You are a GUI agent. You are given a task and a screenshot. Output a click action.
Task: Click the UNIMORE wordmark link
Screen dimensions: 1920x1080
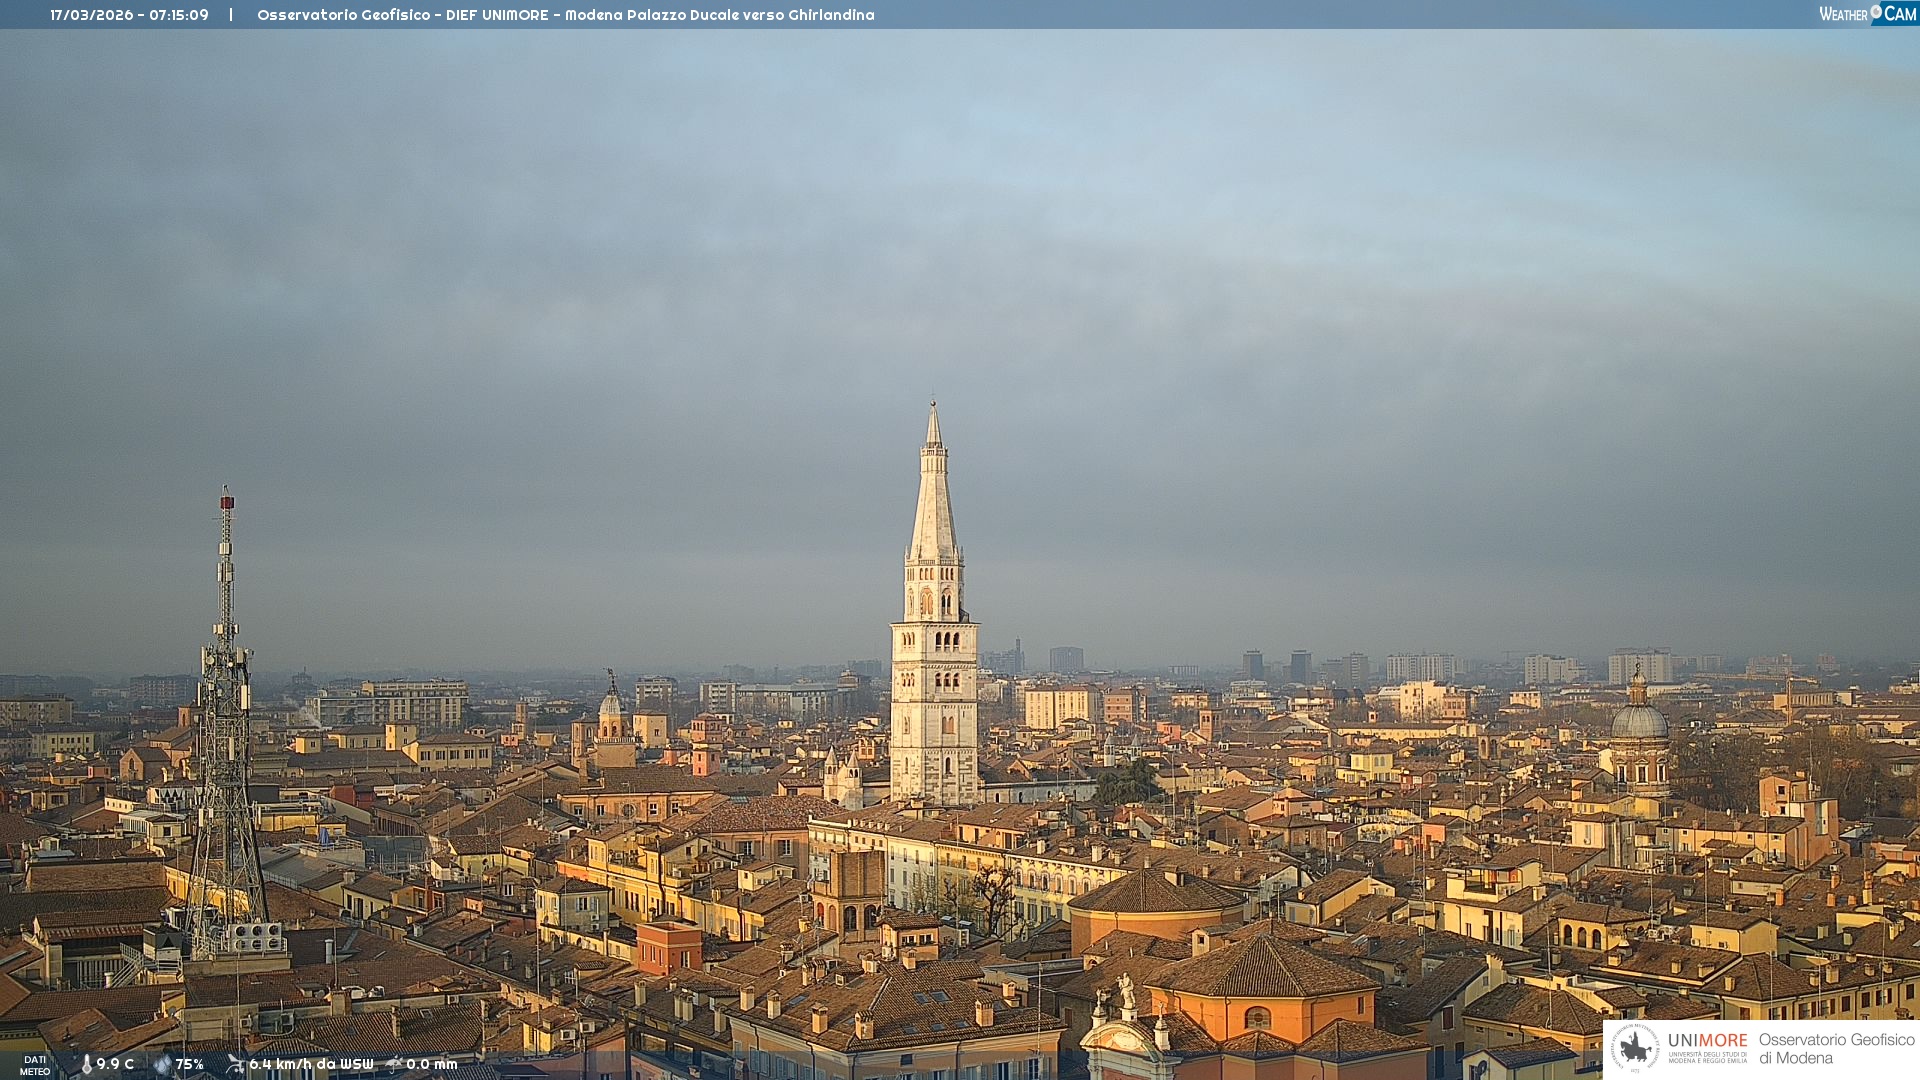pos(1707,1041)
